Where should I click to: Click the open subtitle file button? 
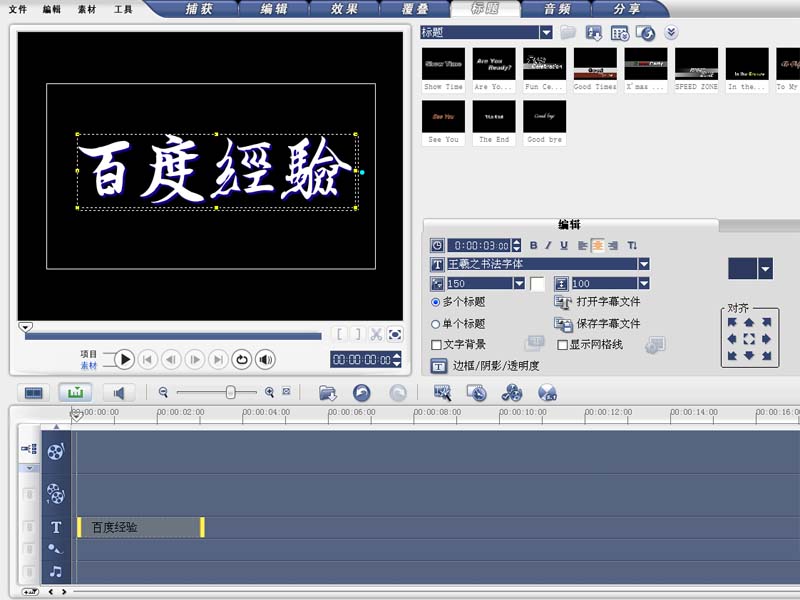click(x=597, y=302)
